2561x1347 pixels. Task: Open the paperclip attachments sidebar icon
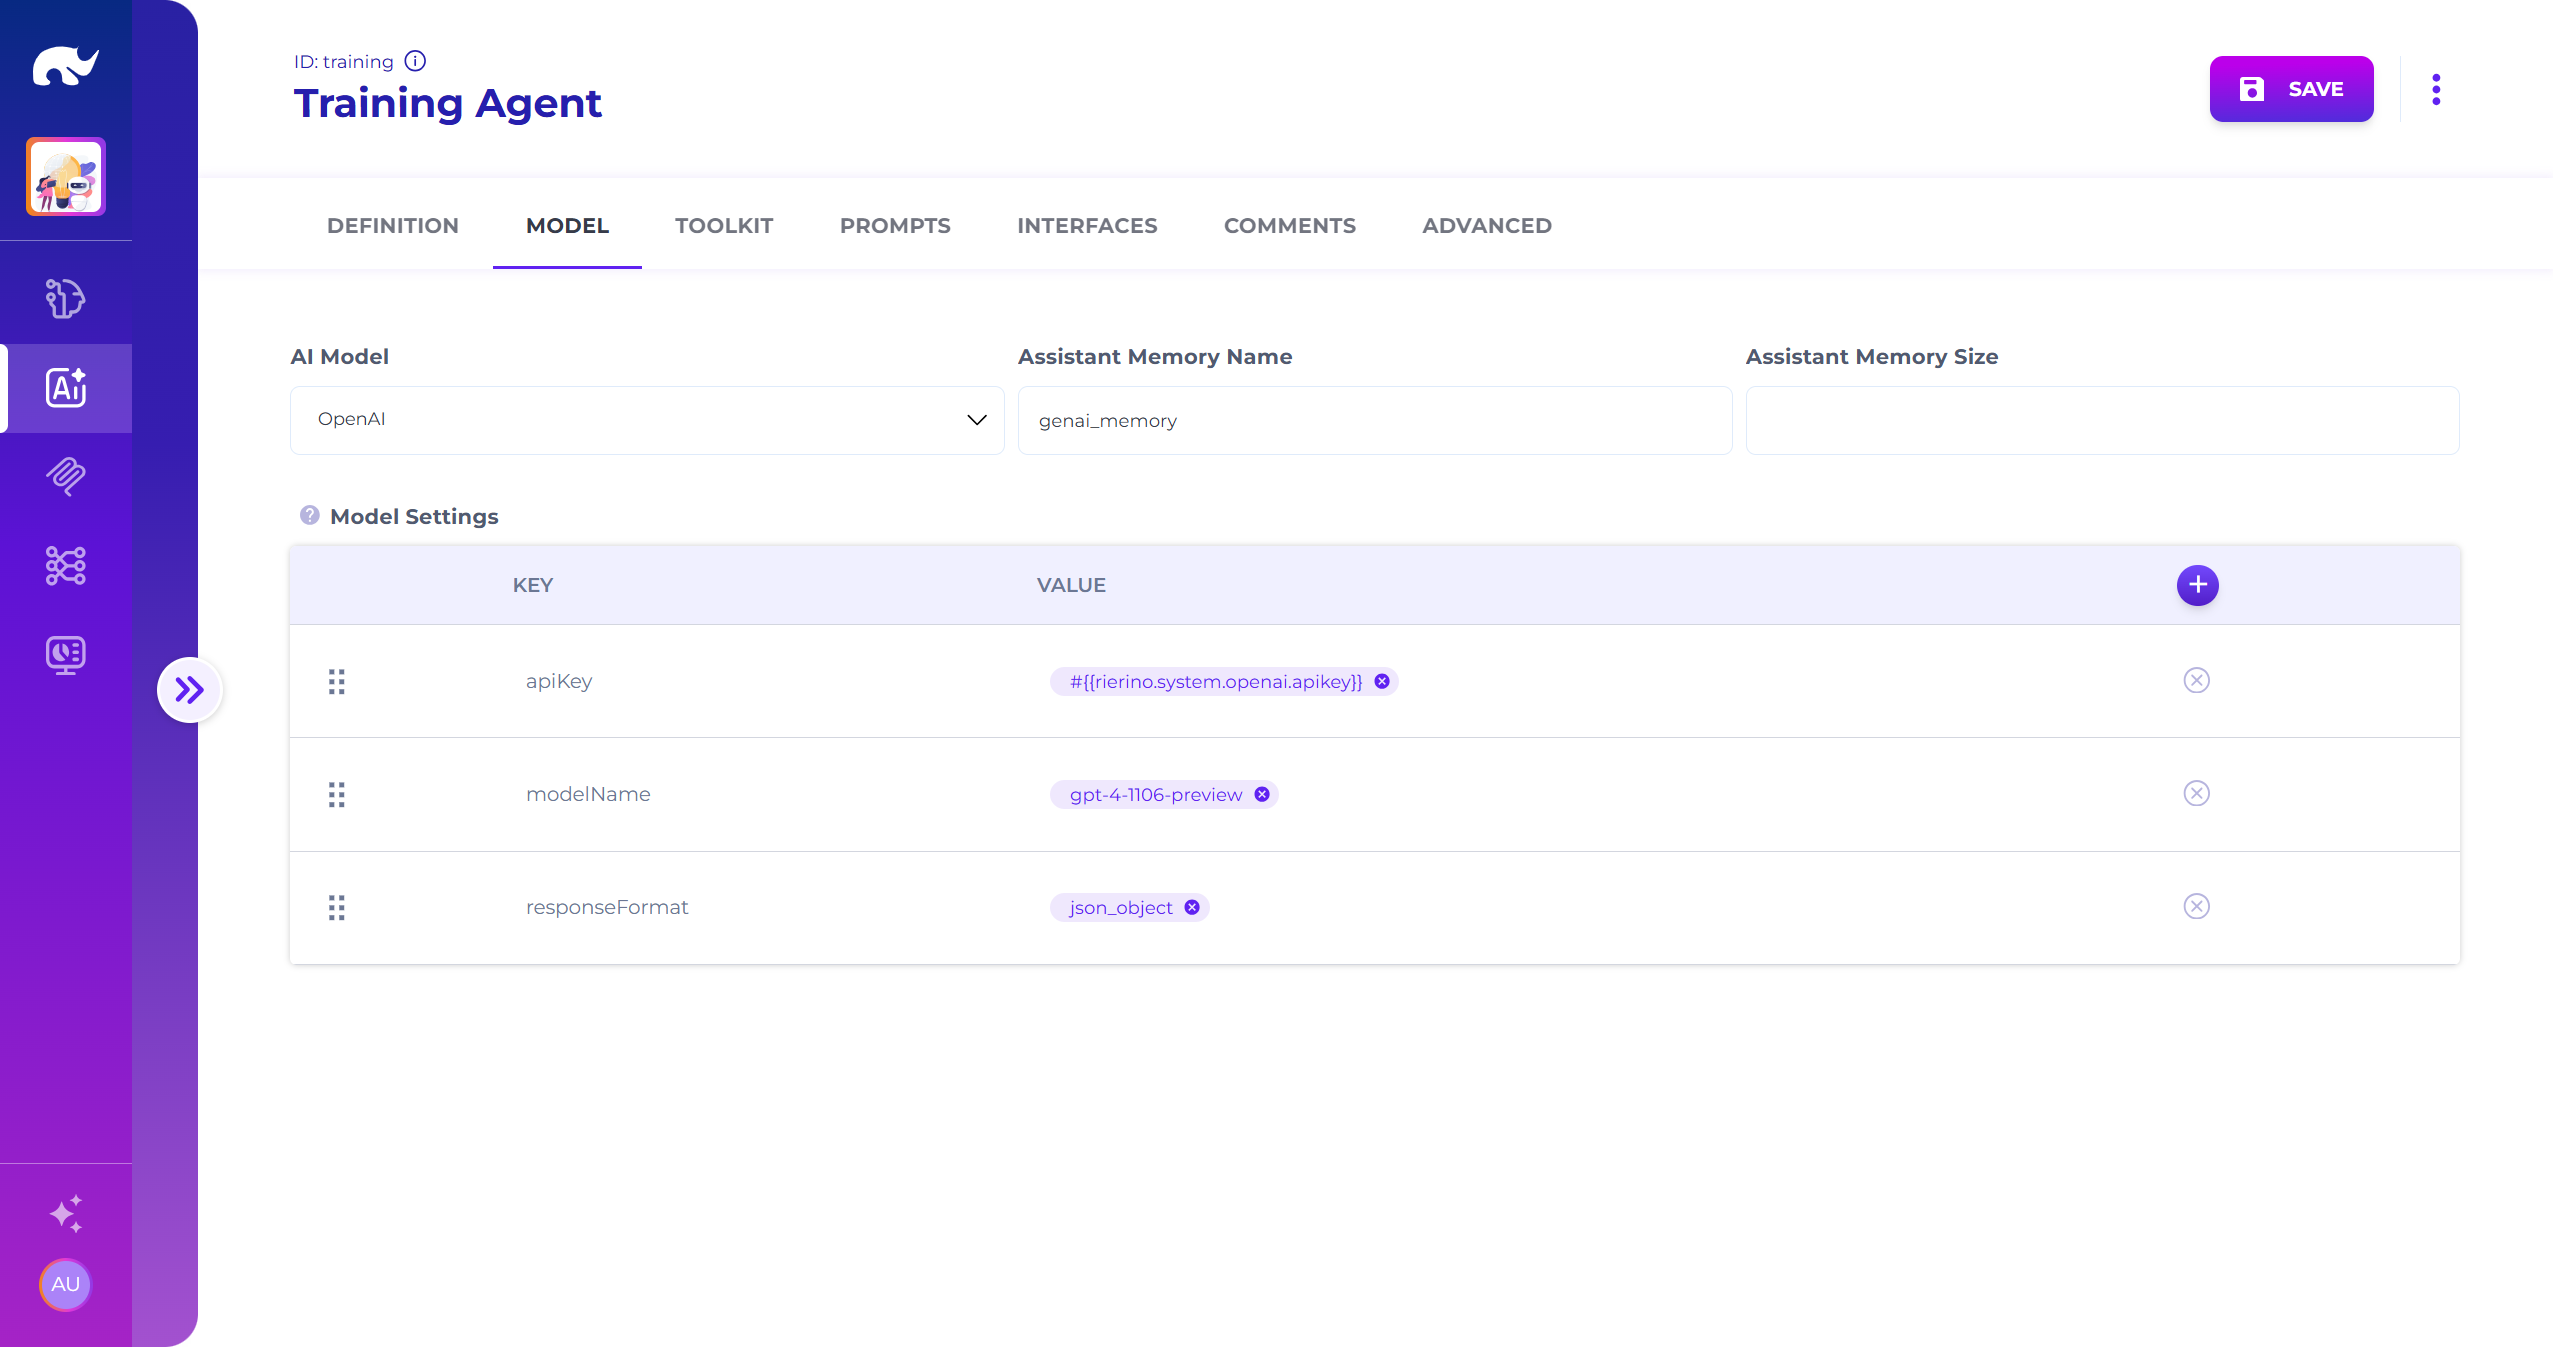pyautogui.click(x=65, y=477)
